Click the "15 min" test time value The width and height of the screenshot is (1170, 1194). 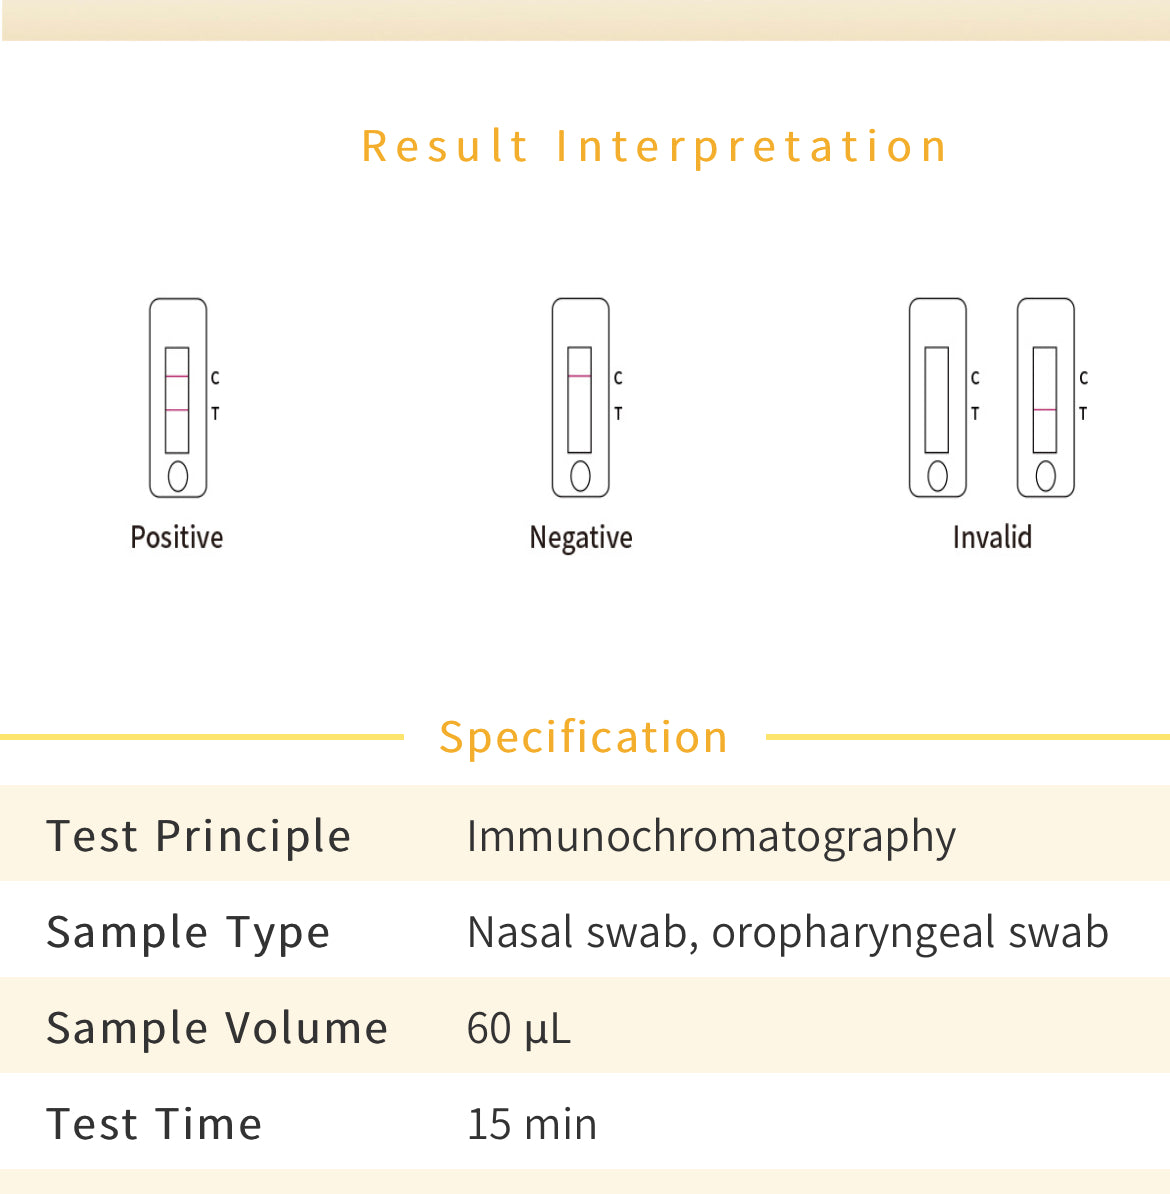[x=532, y=1124]
